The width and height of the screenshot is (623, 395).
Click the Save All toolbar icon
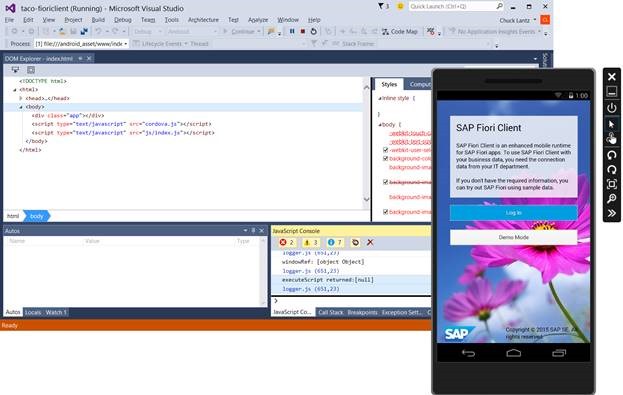[84, 31]
